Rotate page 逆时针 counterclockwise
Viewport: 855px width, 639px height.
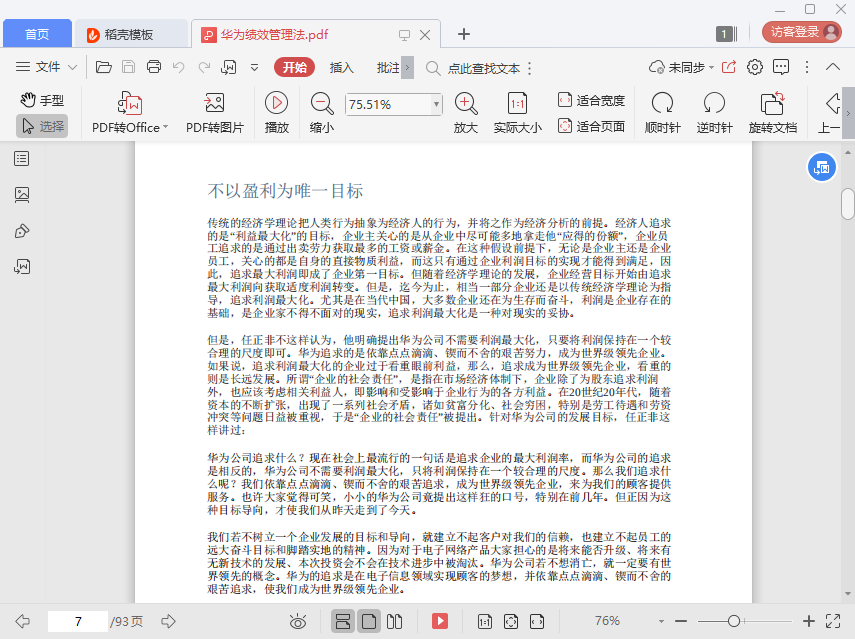pos(714,113)
